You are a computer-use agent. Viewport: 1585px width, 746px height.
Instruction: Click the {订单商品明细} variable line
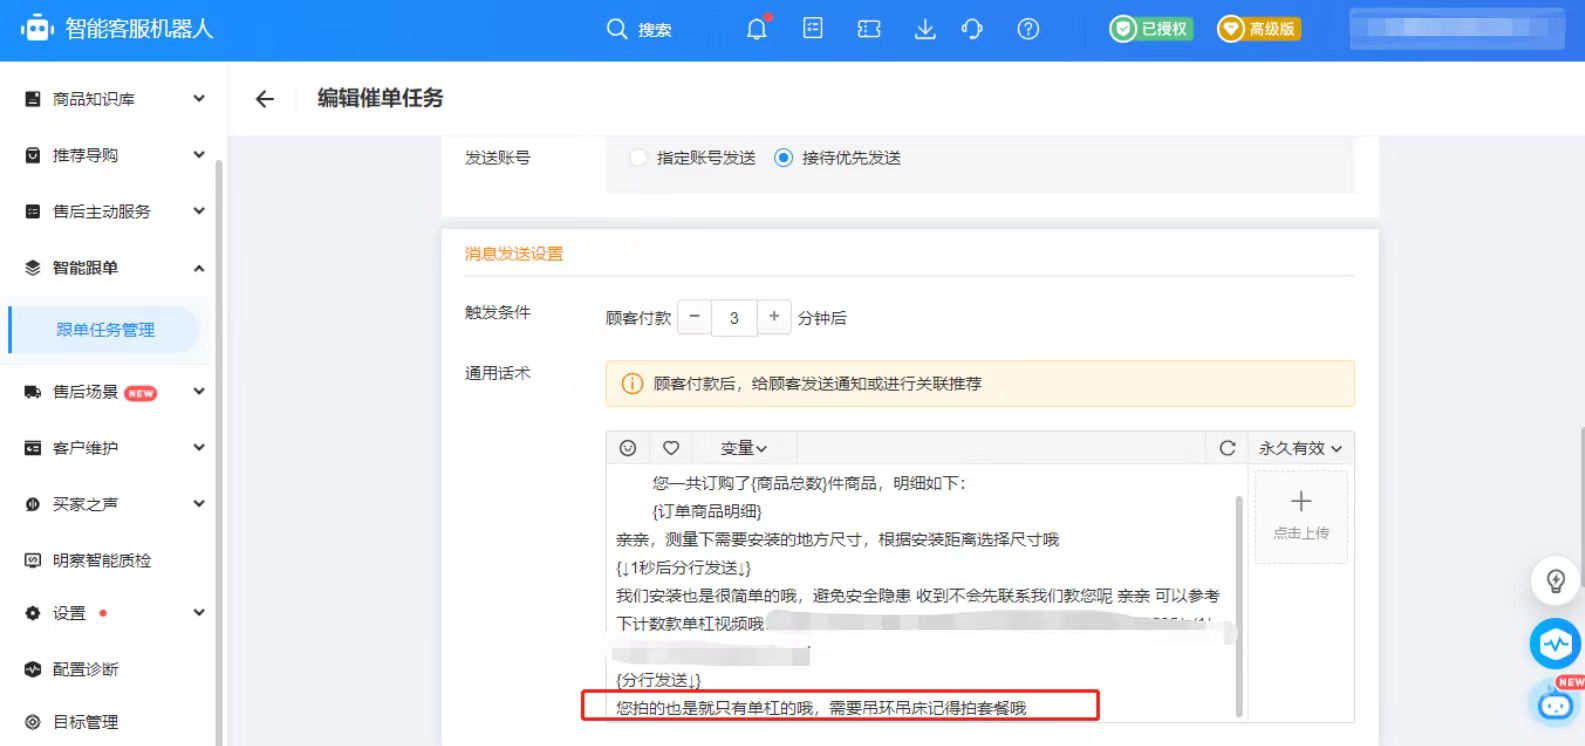pyautogui.click(x=707, y=511)
